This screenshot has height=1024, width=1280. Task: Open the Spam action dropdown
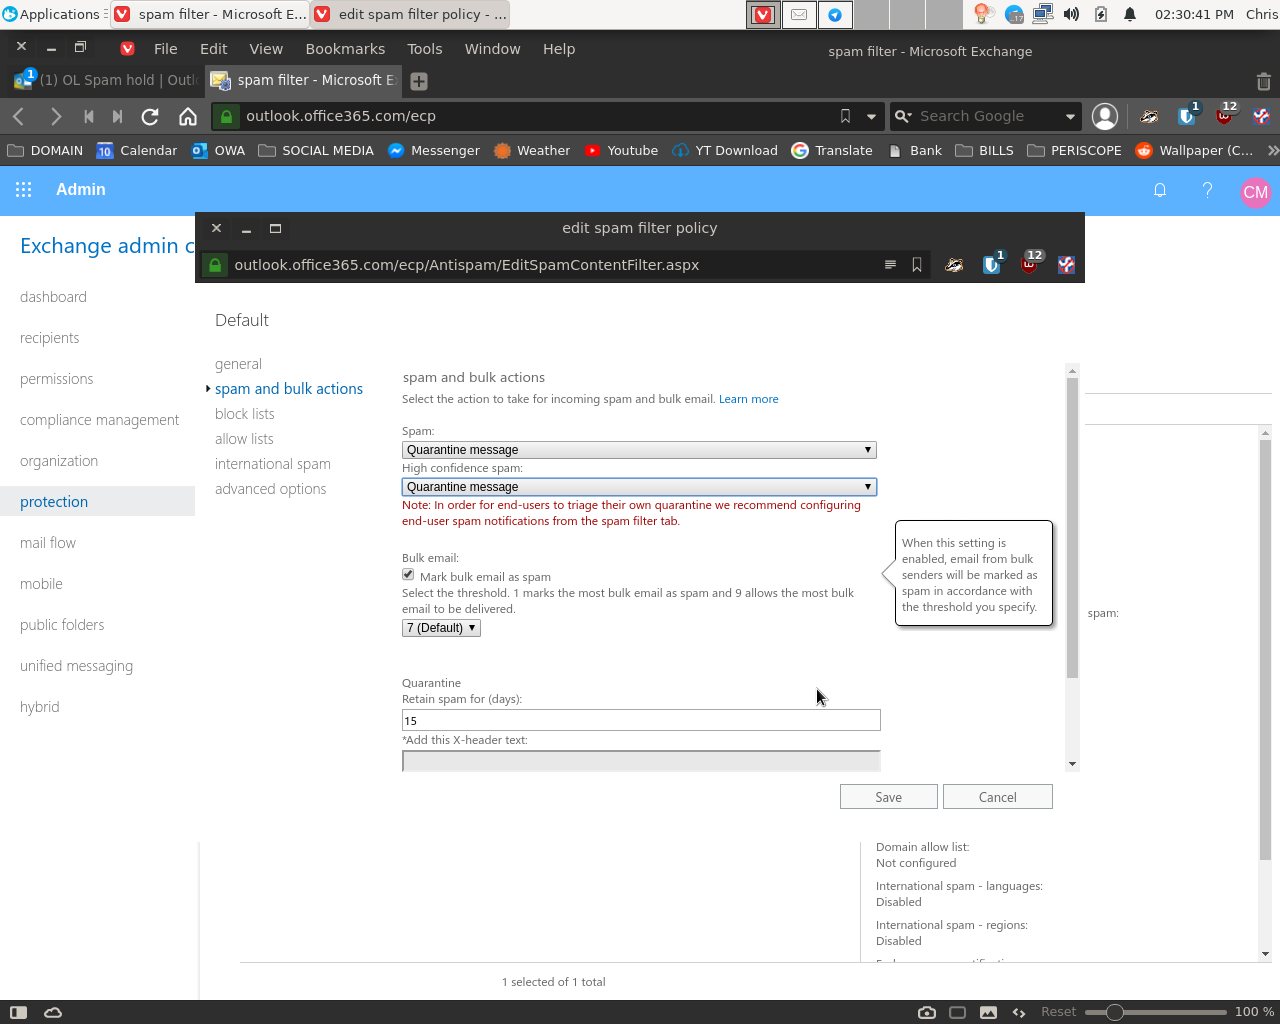(639, 450)
